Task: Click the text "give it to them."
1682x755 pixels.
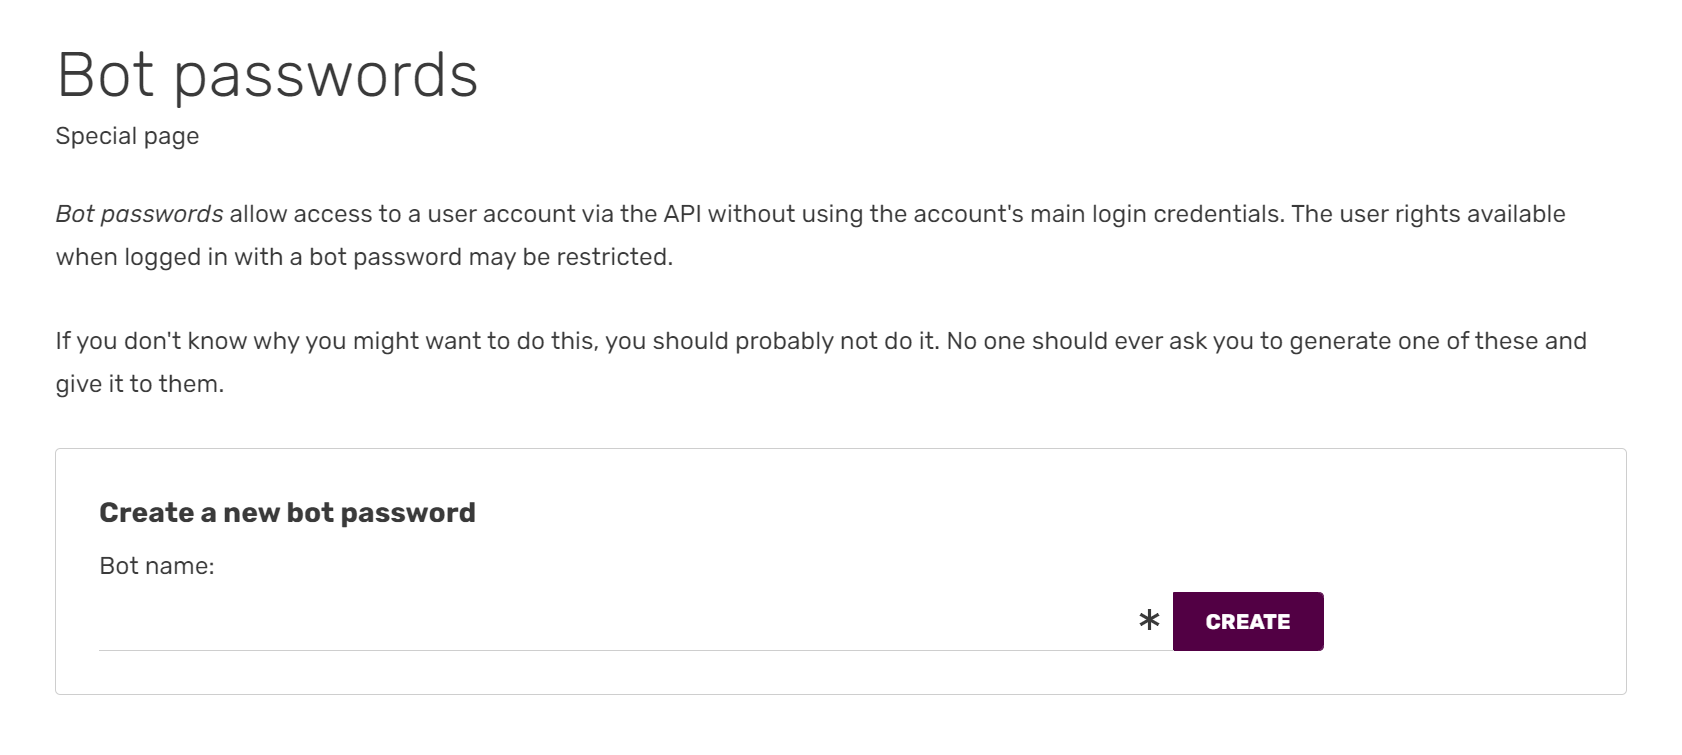Action: 139,384
